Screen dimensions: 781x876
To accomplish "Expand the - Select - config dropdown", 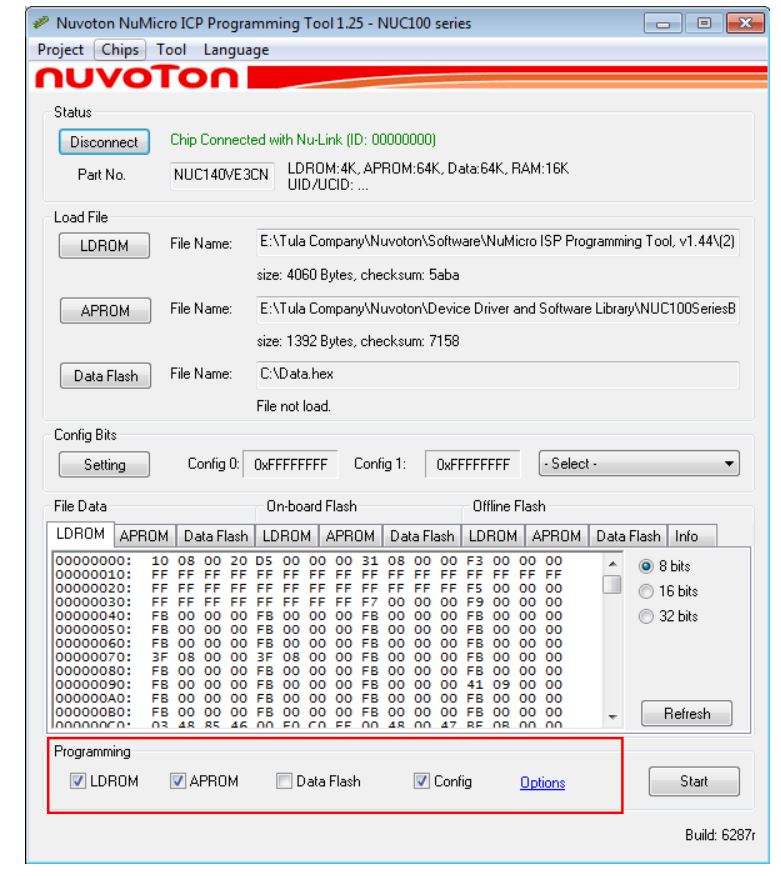I will pos(639,464).
